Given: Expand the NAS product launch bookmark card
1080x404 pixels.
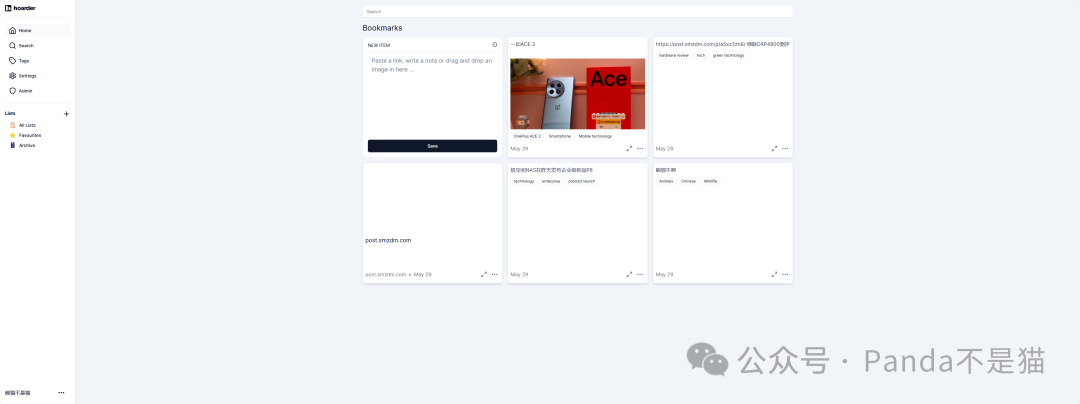Looking at the screenshot, I should pyautogui.click(x=629, y=275).
